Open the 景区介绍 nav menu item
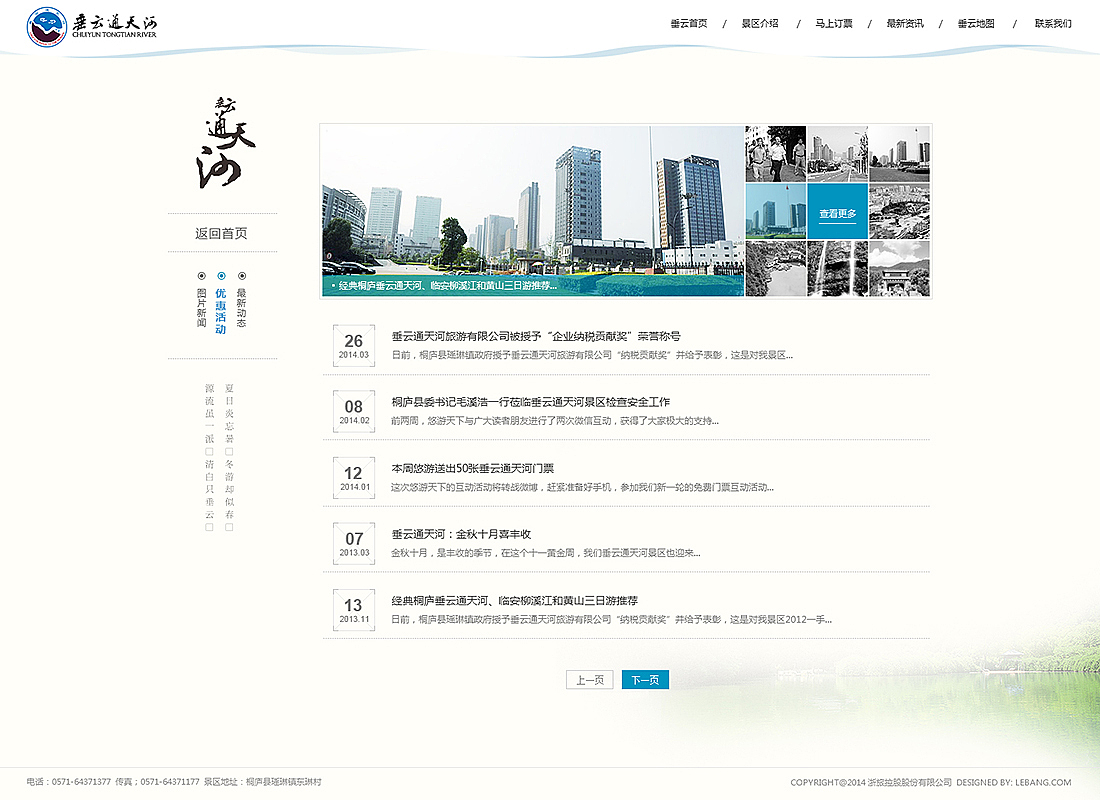 pyautogui.click(x=760, y=24)
